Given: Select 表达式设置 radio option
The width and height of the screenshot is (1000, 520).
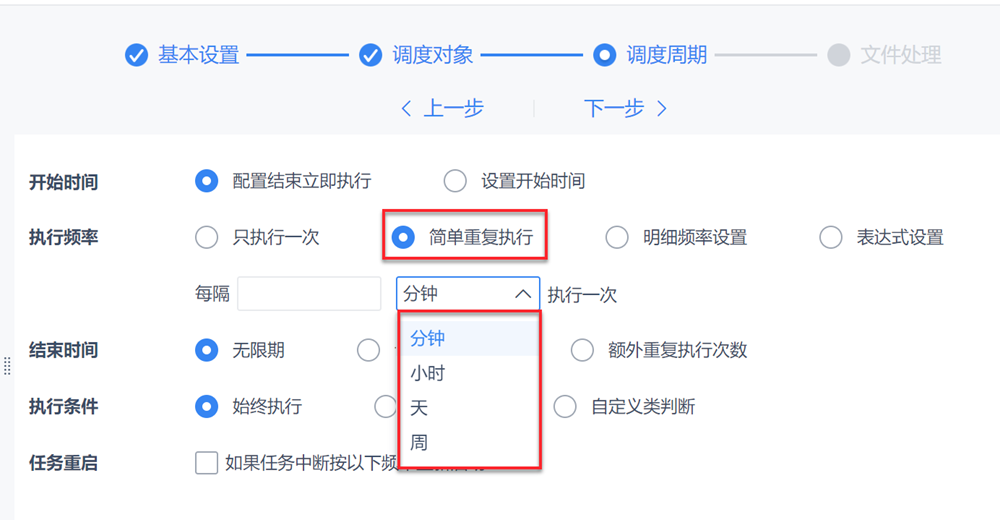Looking at the screenshot, I should click(830, 237).
